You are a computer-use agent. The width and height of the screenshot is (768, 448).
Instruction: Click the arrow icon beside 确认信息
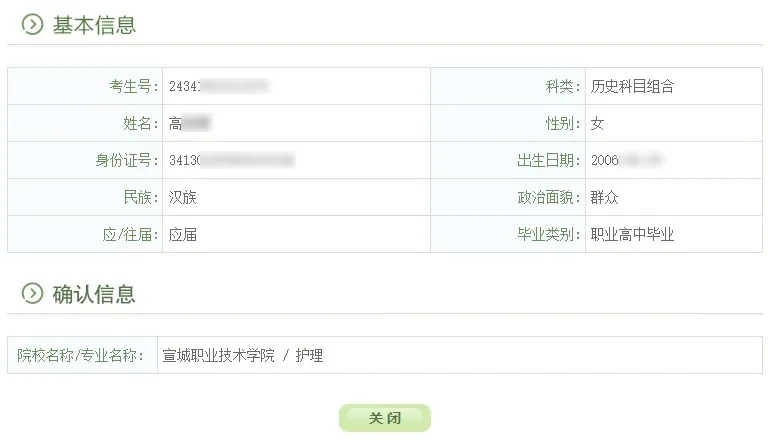32,293
